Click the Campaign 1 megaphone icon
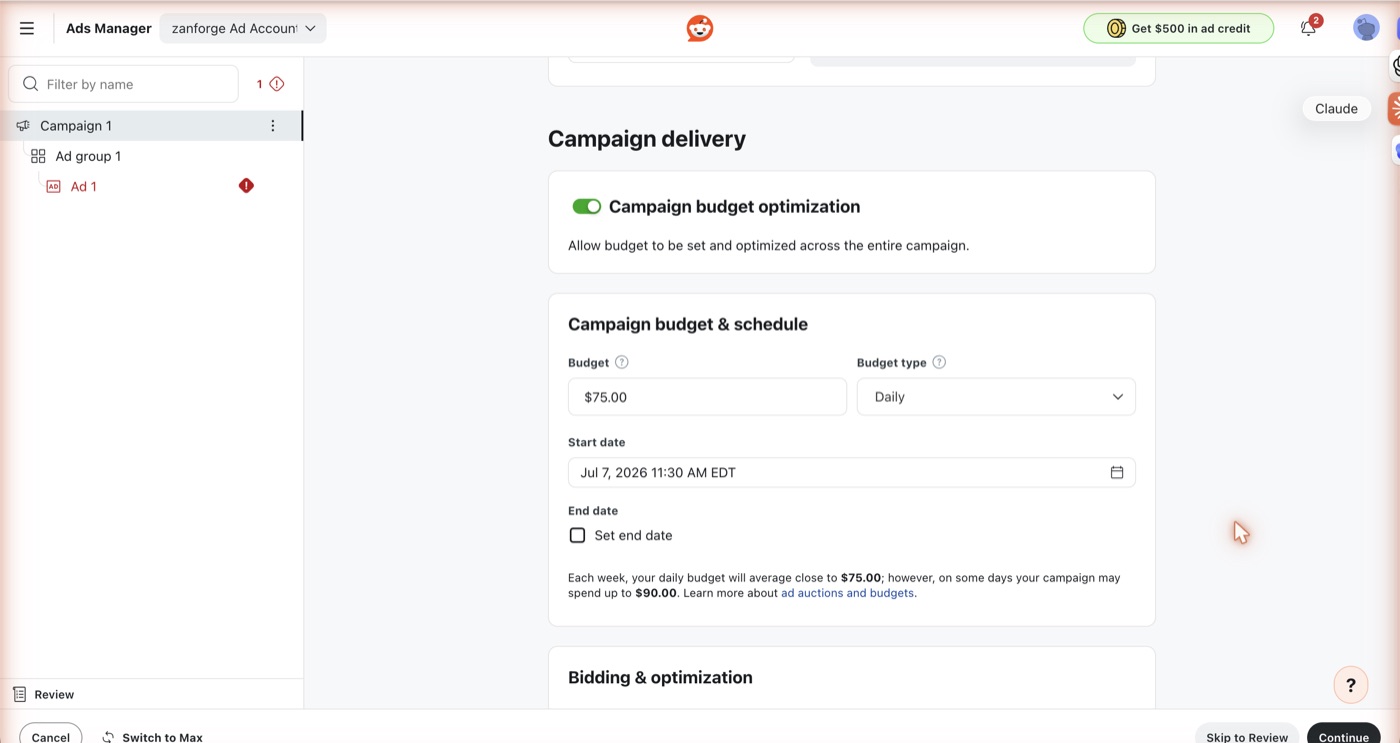The width and height of the screenshot is (1400, 743). pyautogui.click(x=23, y=126)
